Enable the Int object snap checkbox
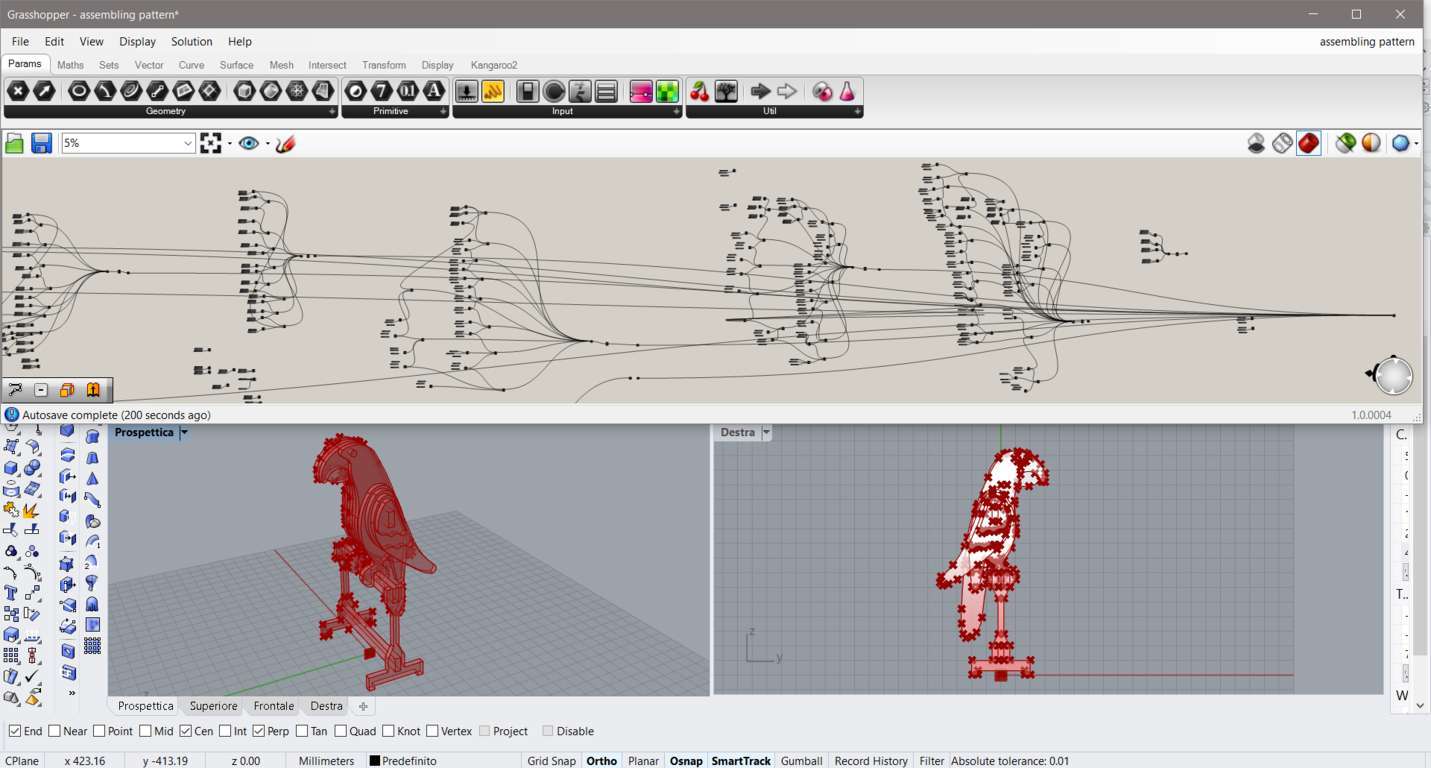 tap(225, 731)
